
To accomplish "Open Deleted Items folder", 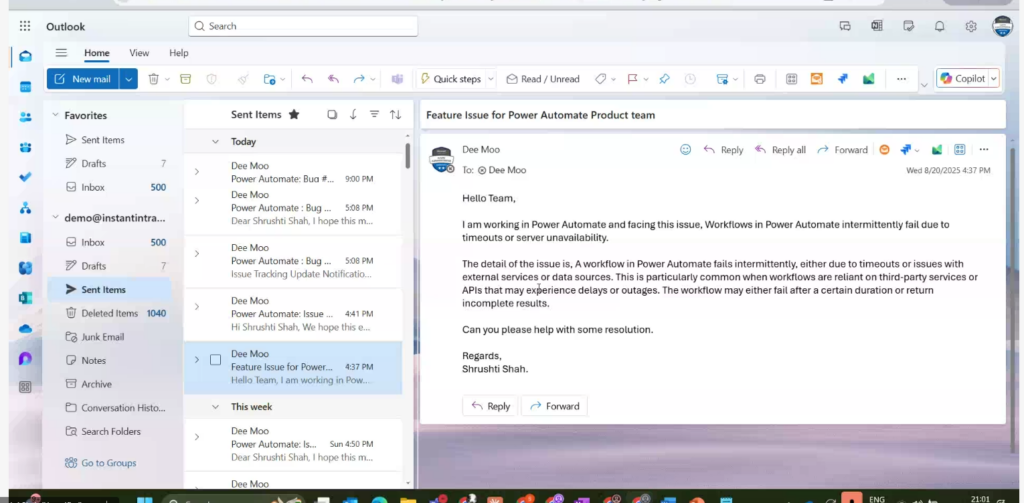I will pyautogui.click(x=109, y=313).
